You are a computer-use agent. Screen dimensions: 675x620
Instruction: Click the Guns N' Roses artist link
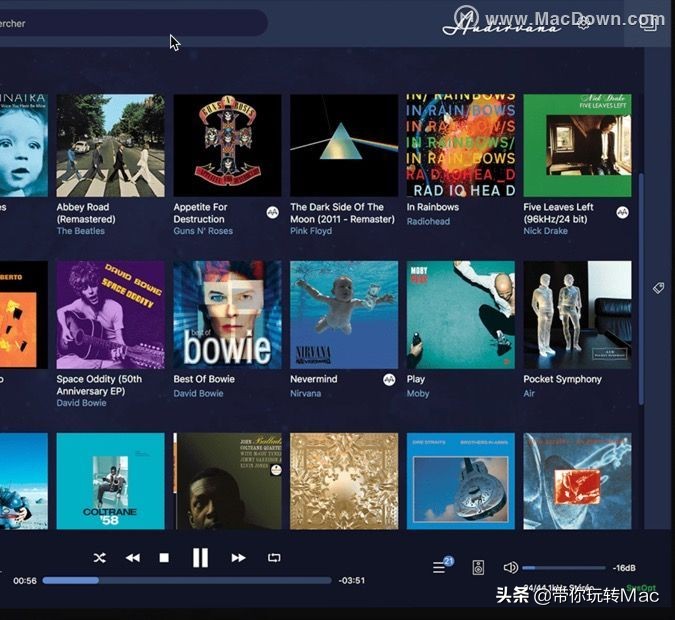[203, 231]
